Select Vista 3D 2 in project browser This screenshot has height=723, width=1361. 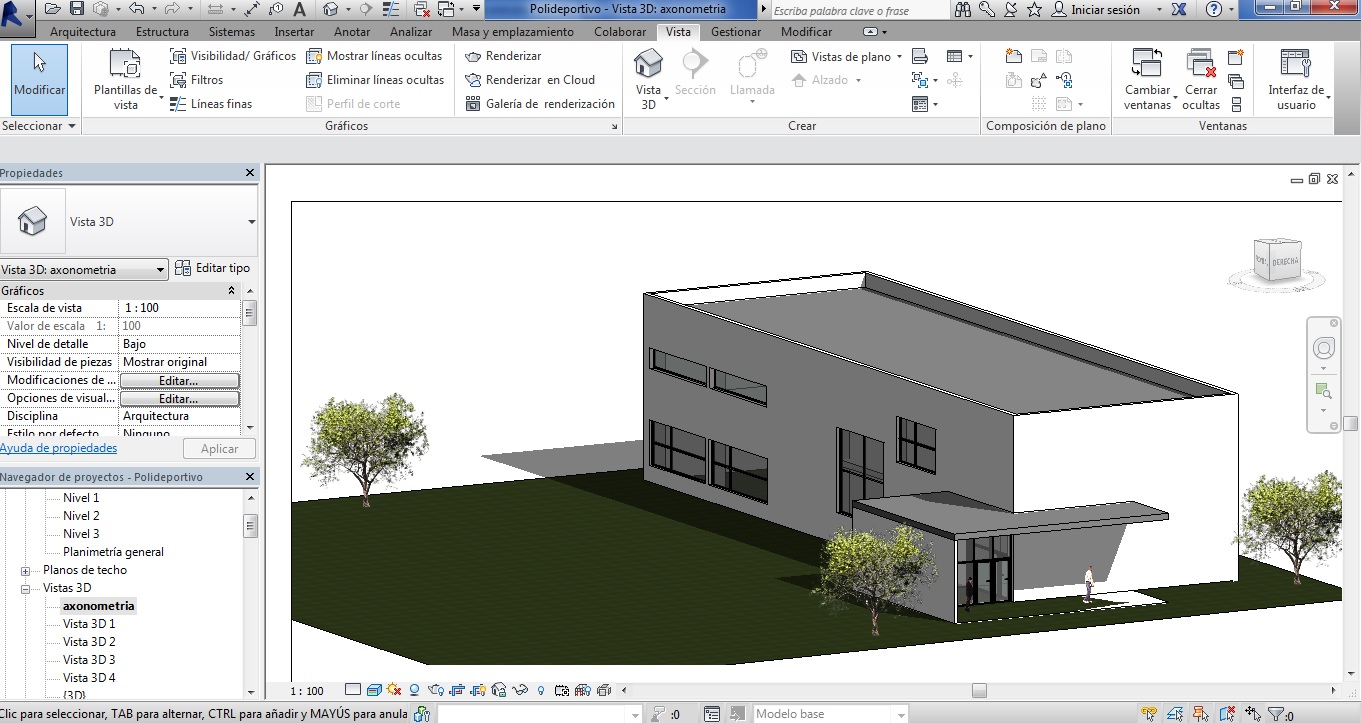coord(89,642)
